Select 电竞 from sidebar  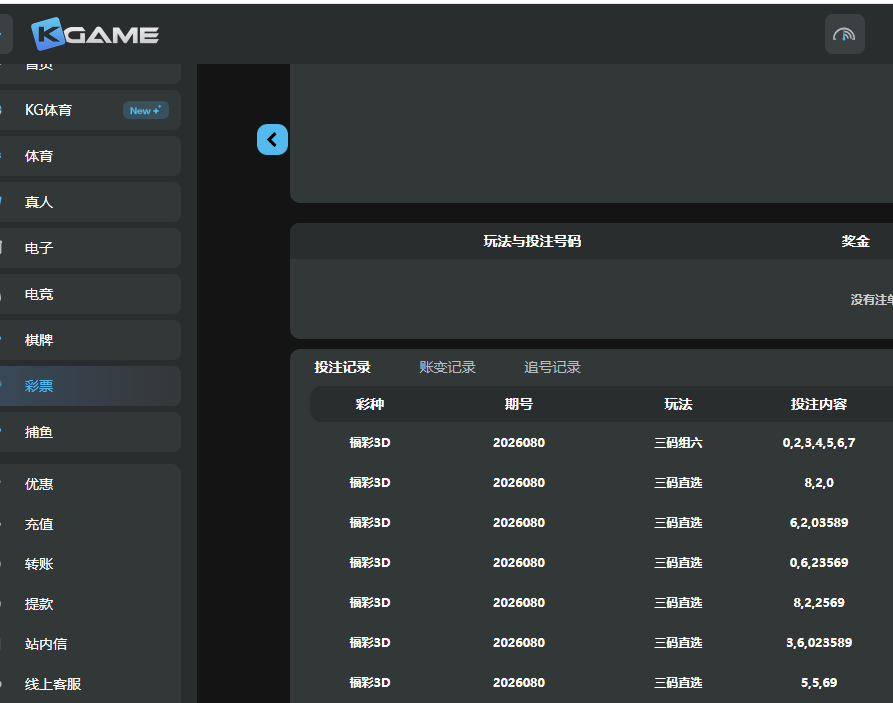click(39, 294)
